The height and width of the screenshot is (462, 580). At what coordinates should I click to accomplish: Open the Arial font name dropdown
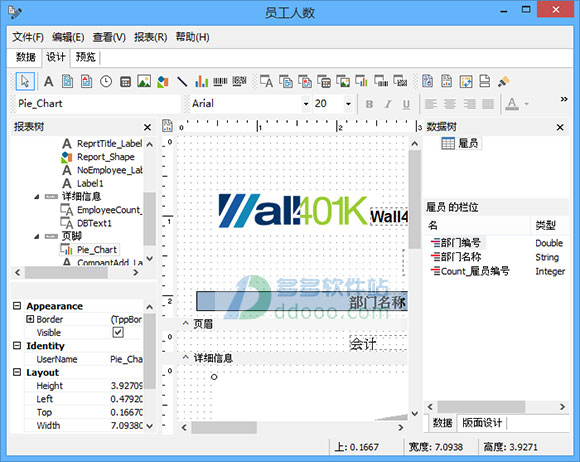pyautogui.click(x=306, y=104)
